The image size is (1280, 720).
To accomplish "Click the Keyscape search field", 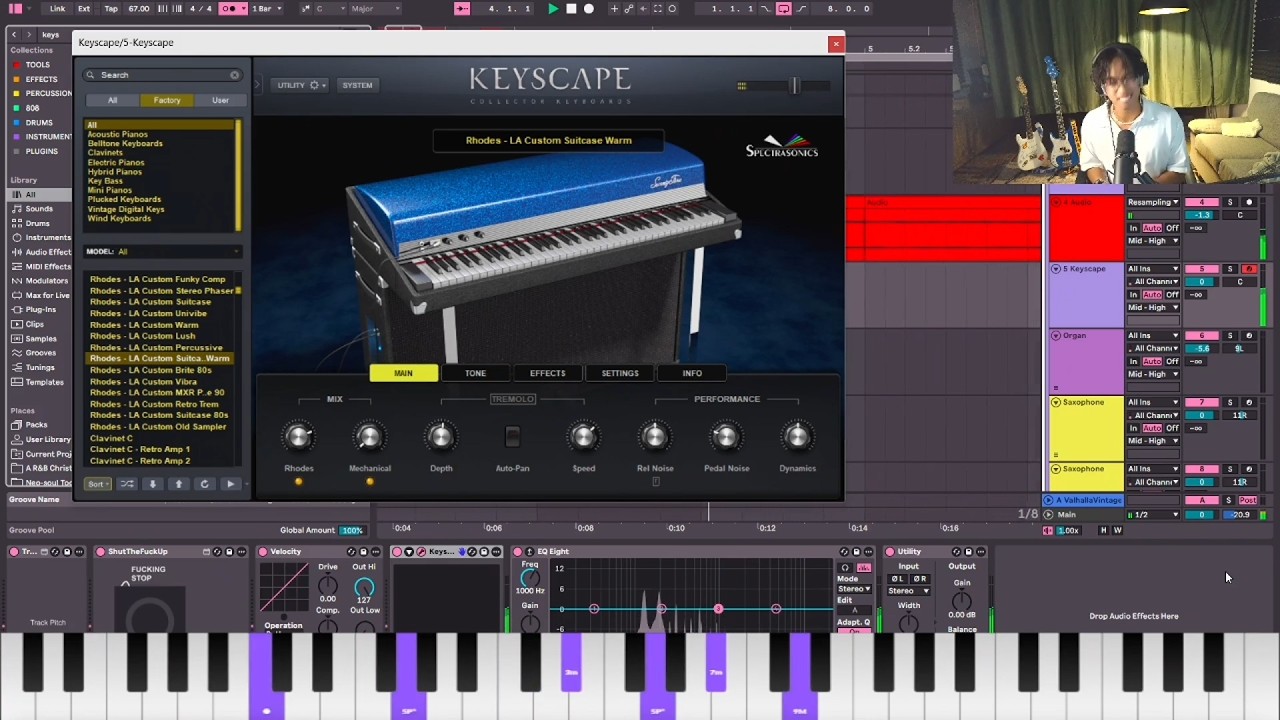I will (x=160, y=75).
